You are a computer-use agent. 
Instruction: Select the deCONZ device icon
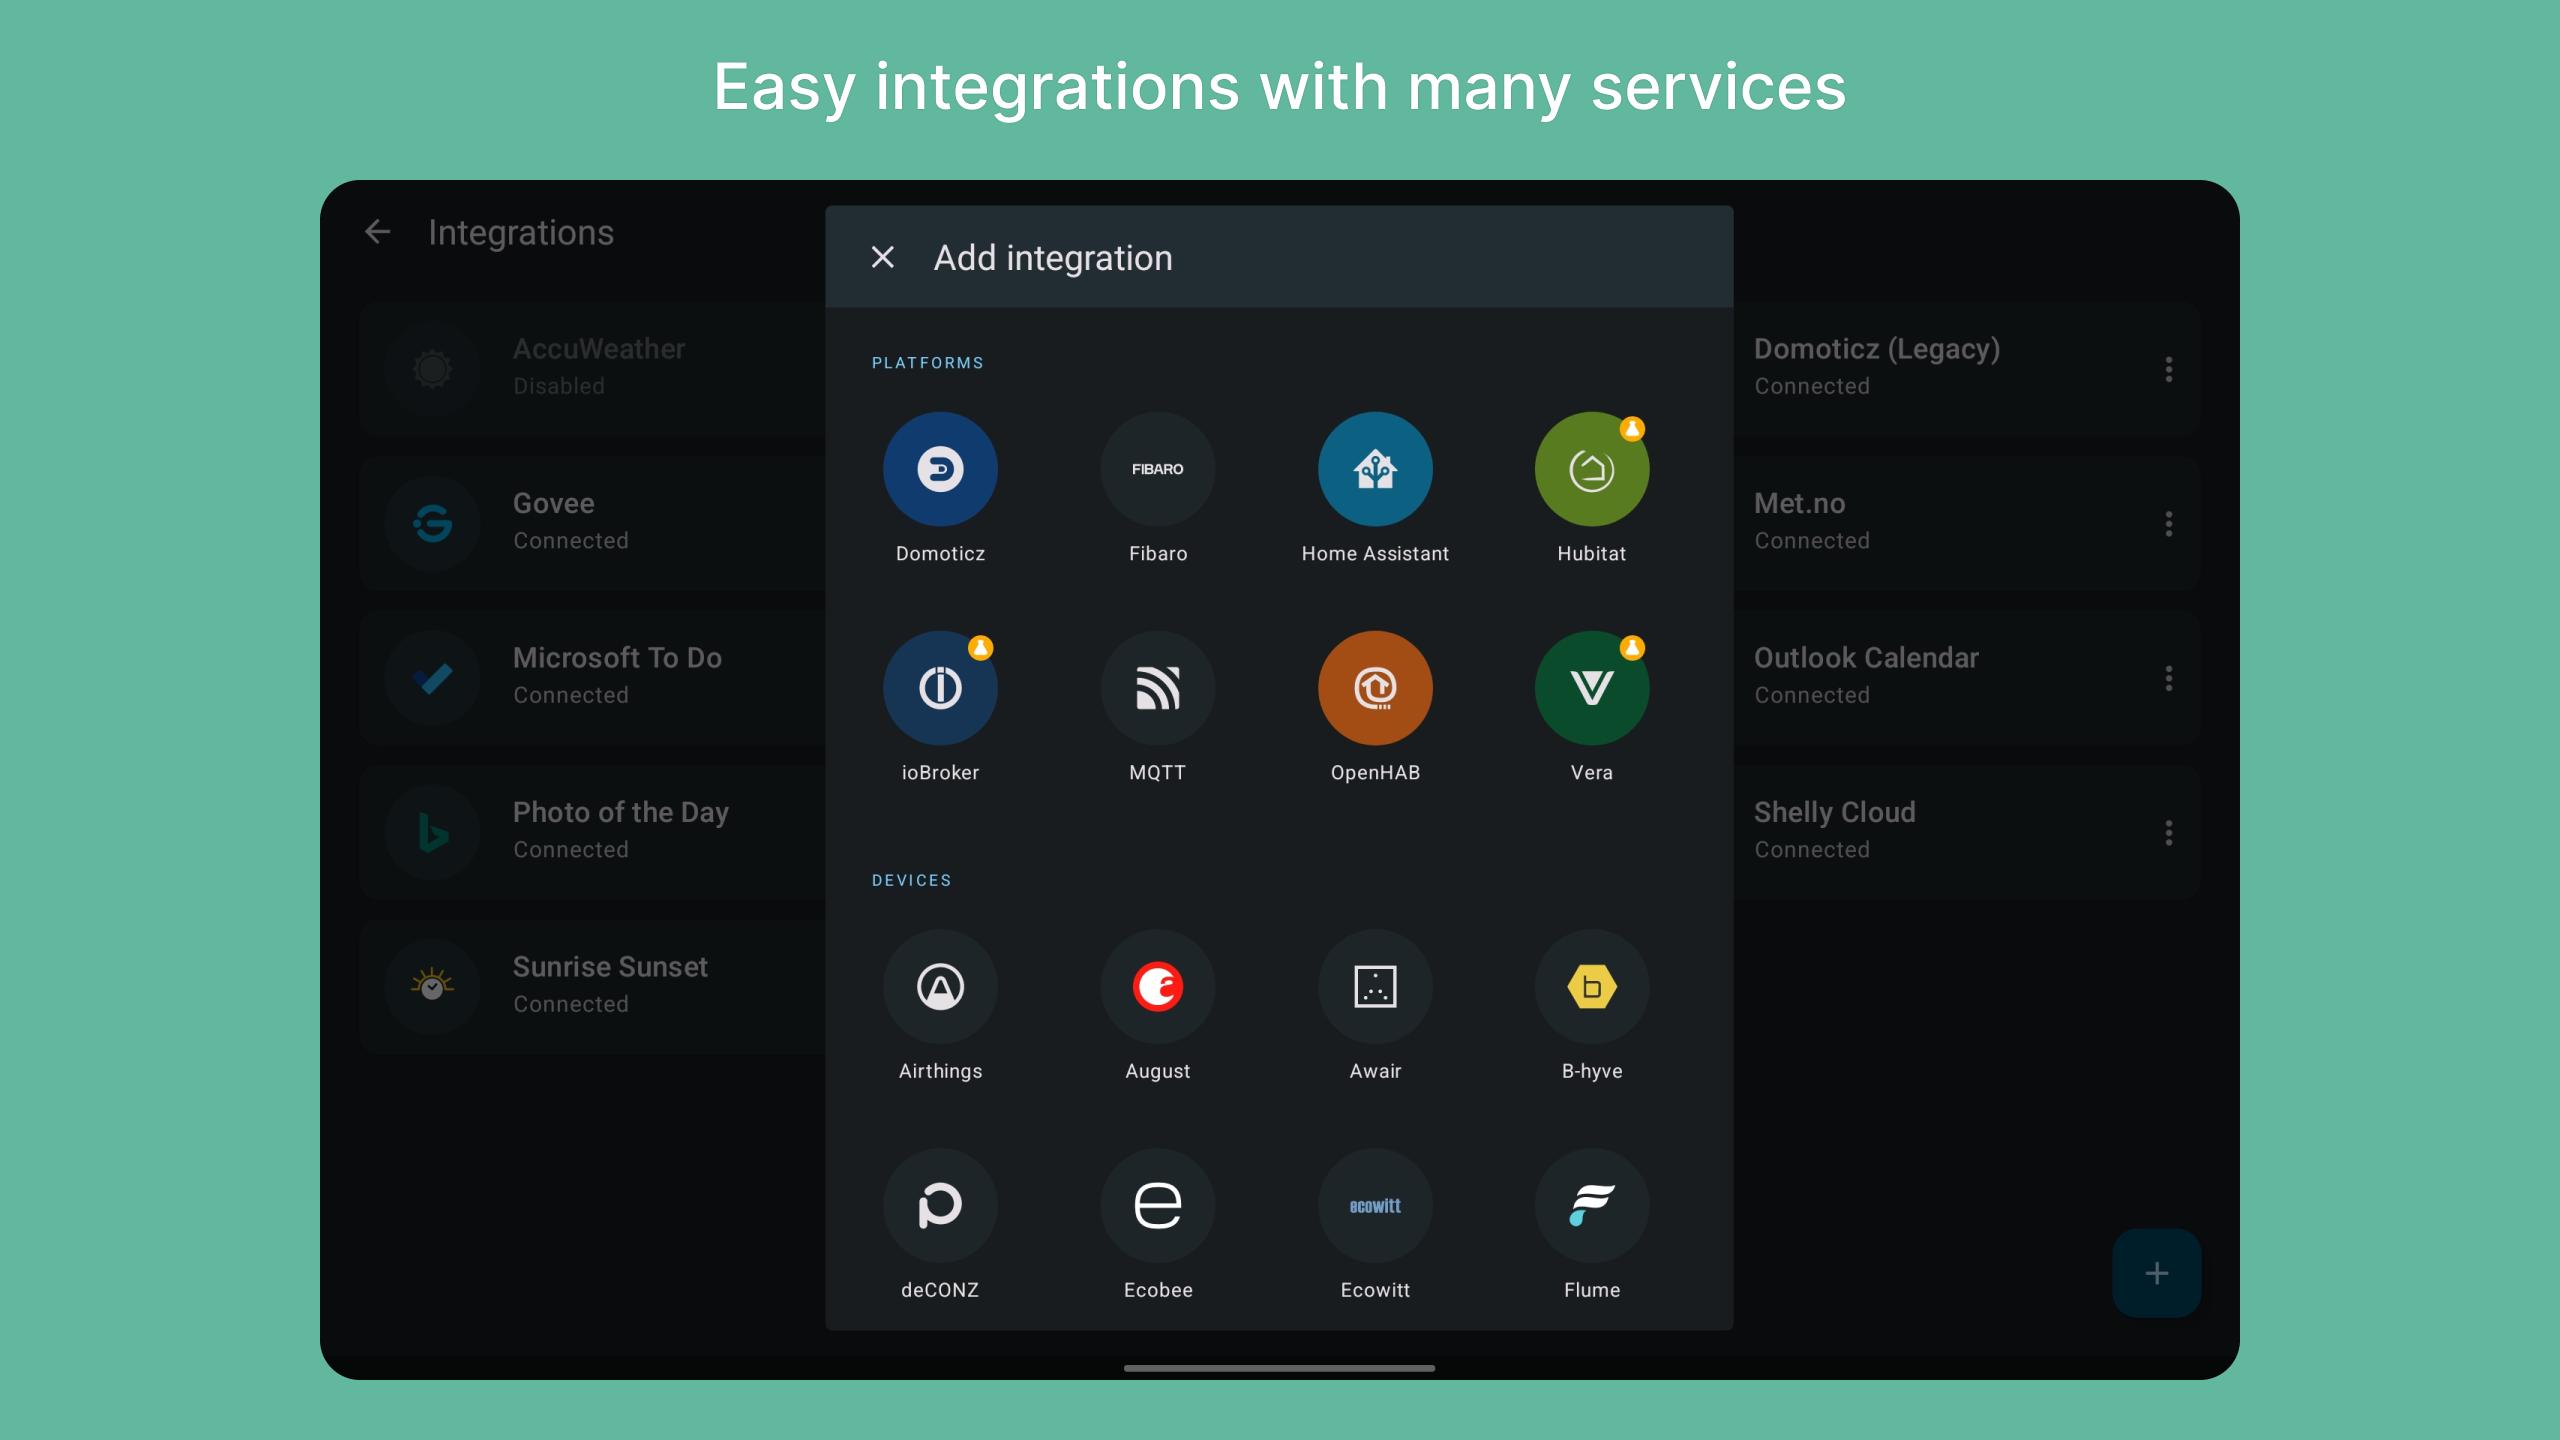click(940, 1206)
